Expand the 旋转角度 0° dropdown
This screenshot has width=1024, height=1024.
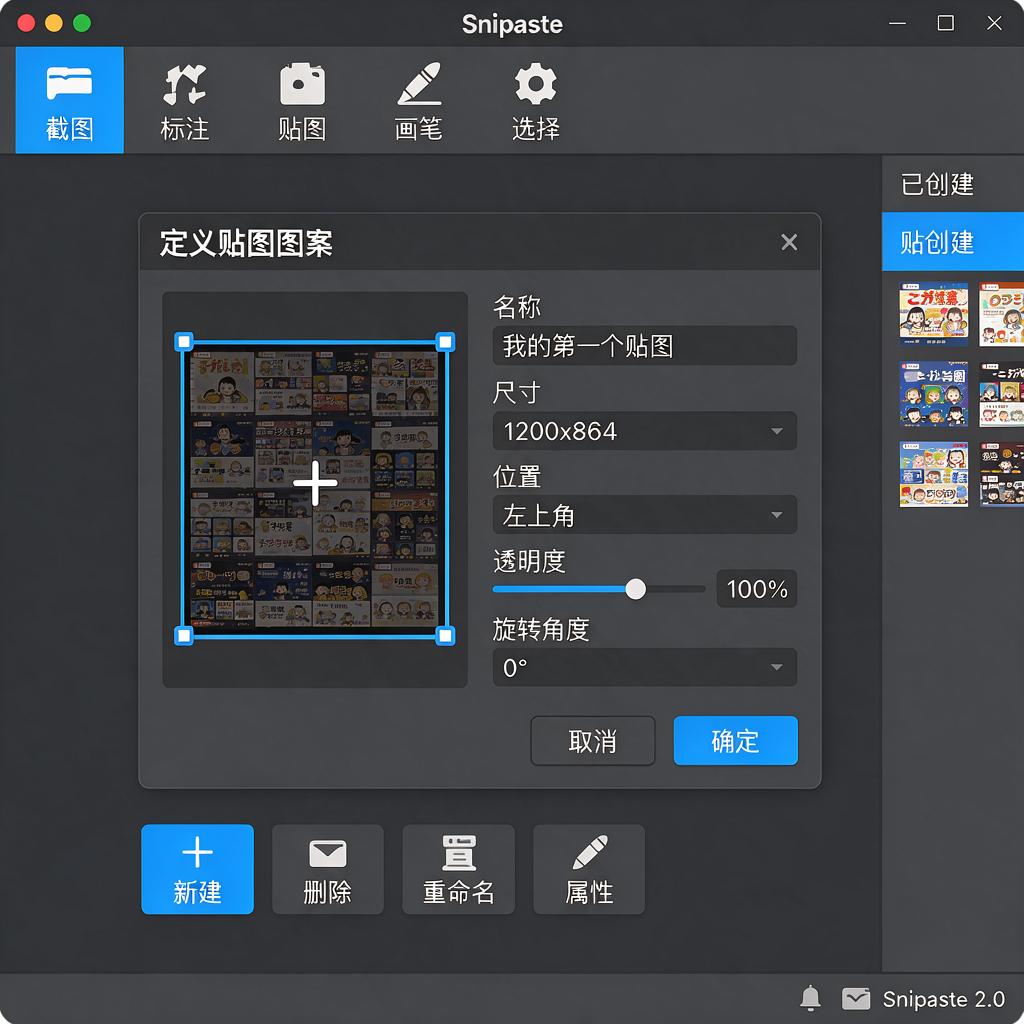[x=645, y=667]
